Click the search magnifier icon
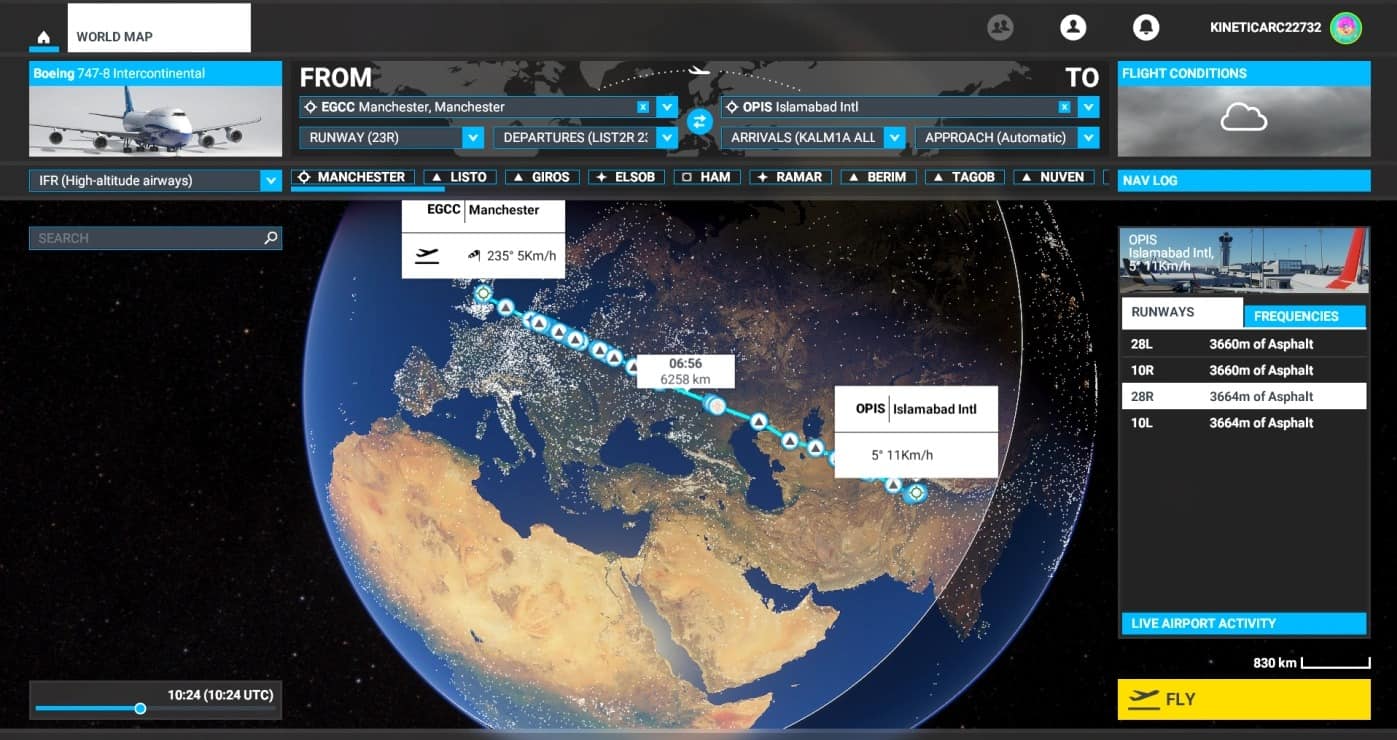Screen dimensions: 1397x740 coord(270,238)
